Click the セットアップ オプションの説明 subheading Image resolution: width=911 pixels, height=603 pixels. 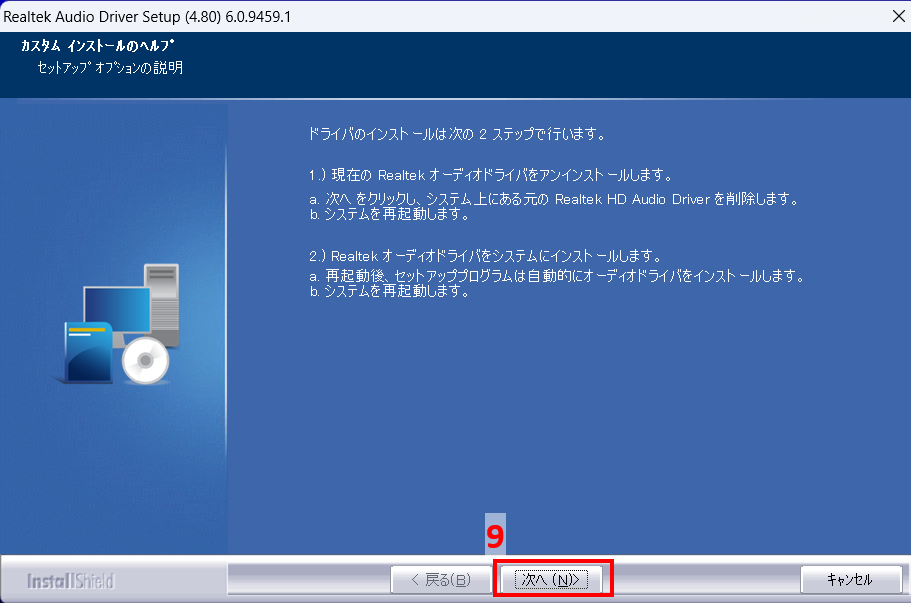pyautogui.click(x=103, y=68)
